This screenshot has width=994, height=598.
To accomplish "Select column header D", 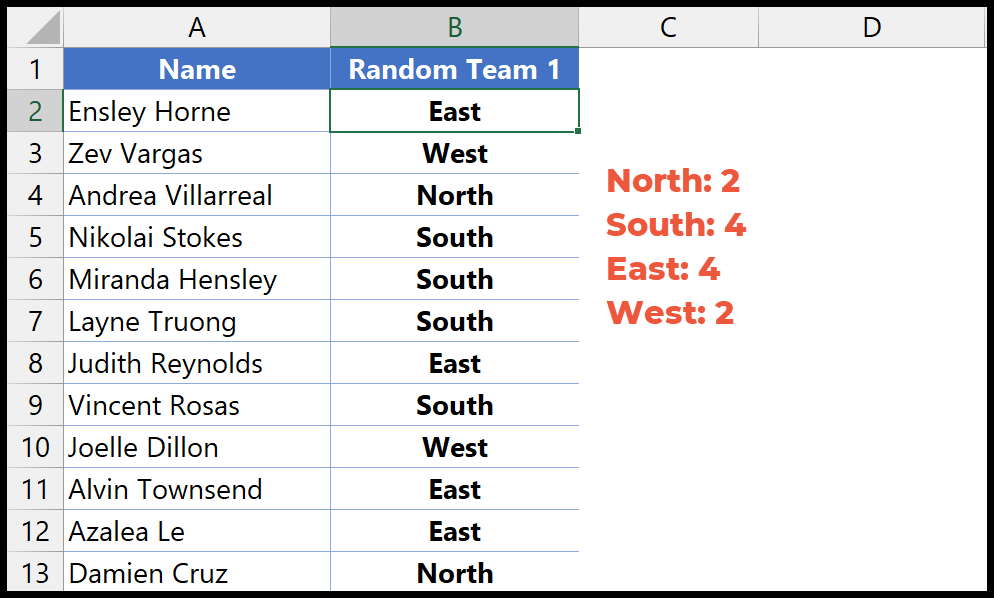I will click(x=870, y=27).
